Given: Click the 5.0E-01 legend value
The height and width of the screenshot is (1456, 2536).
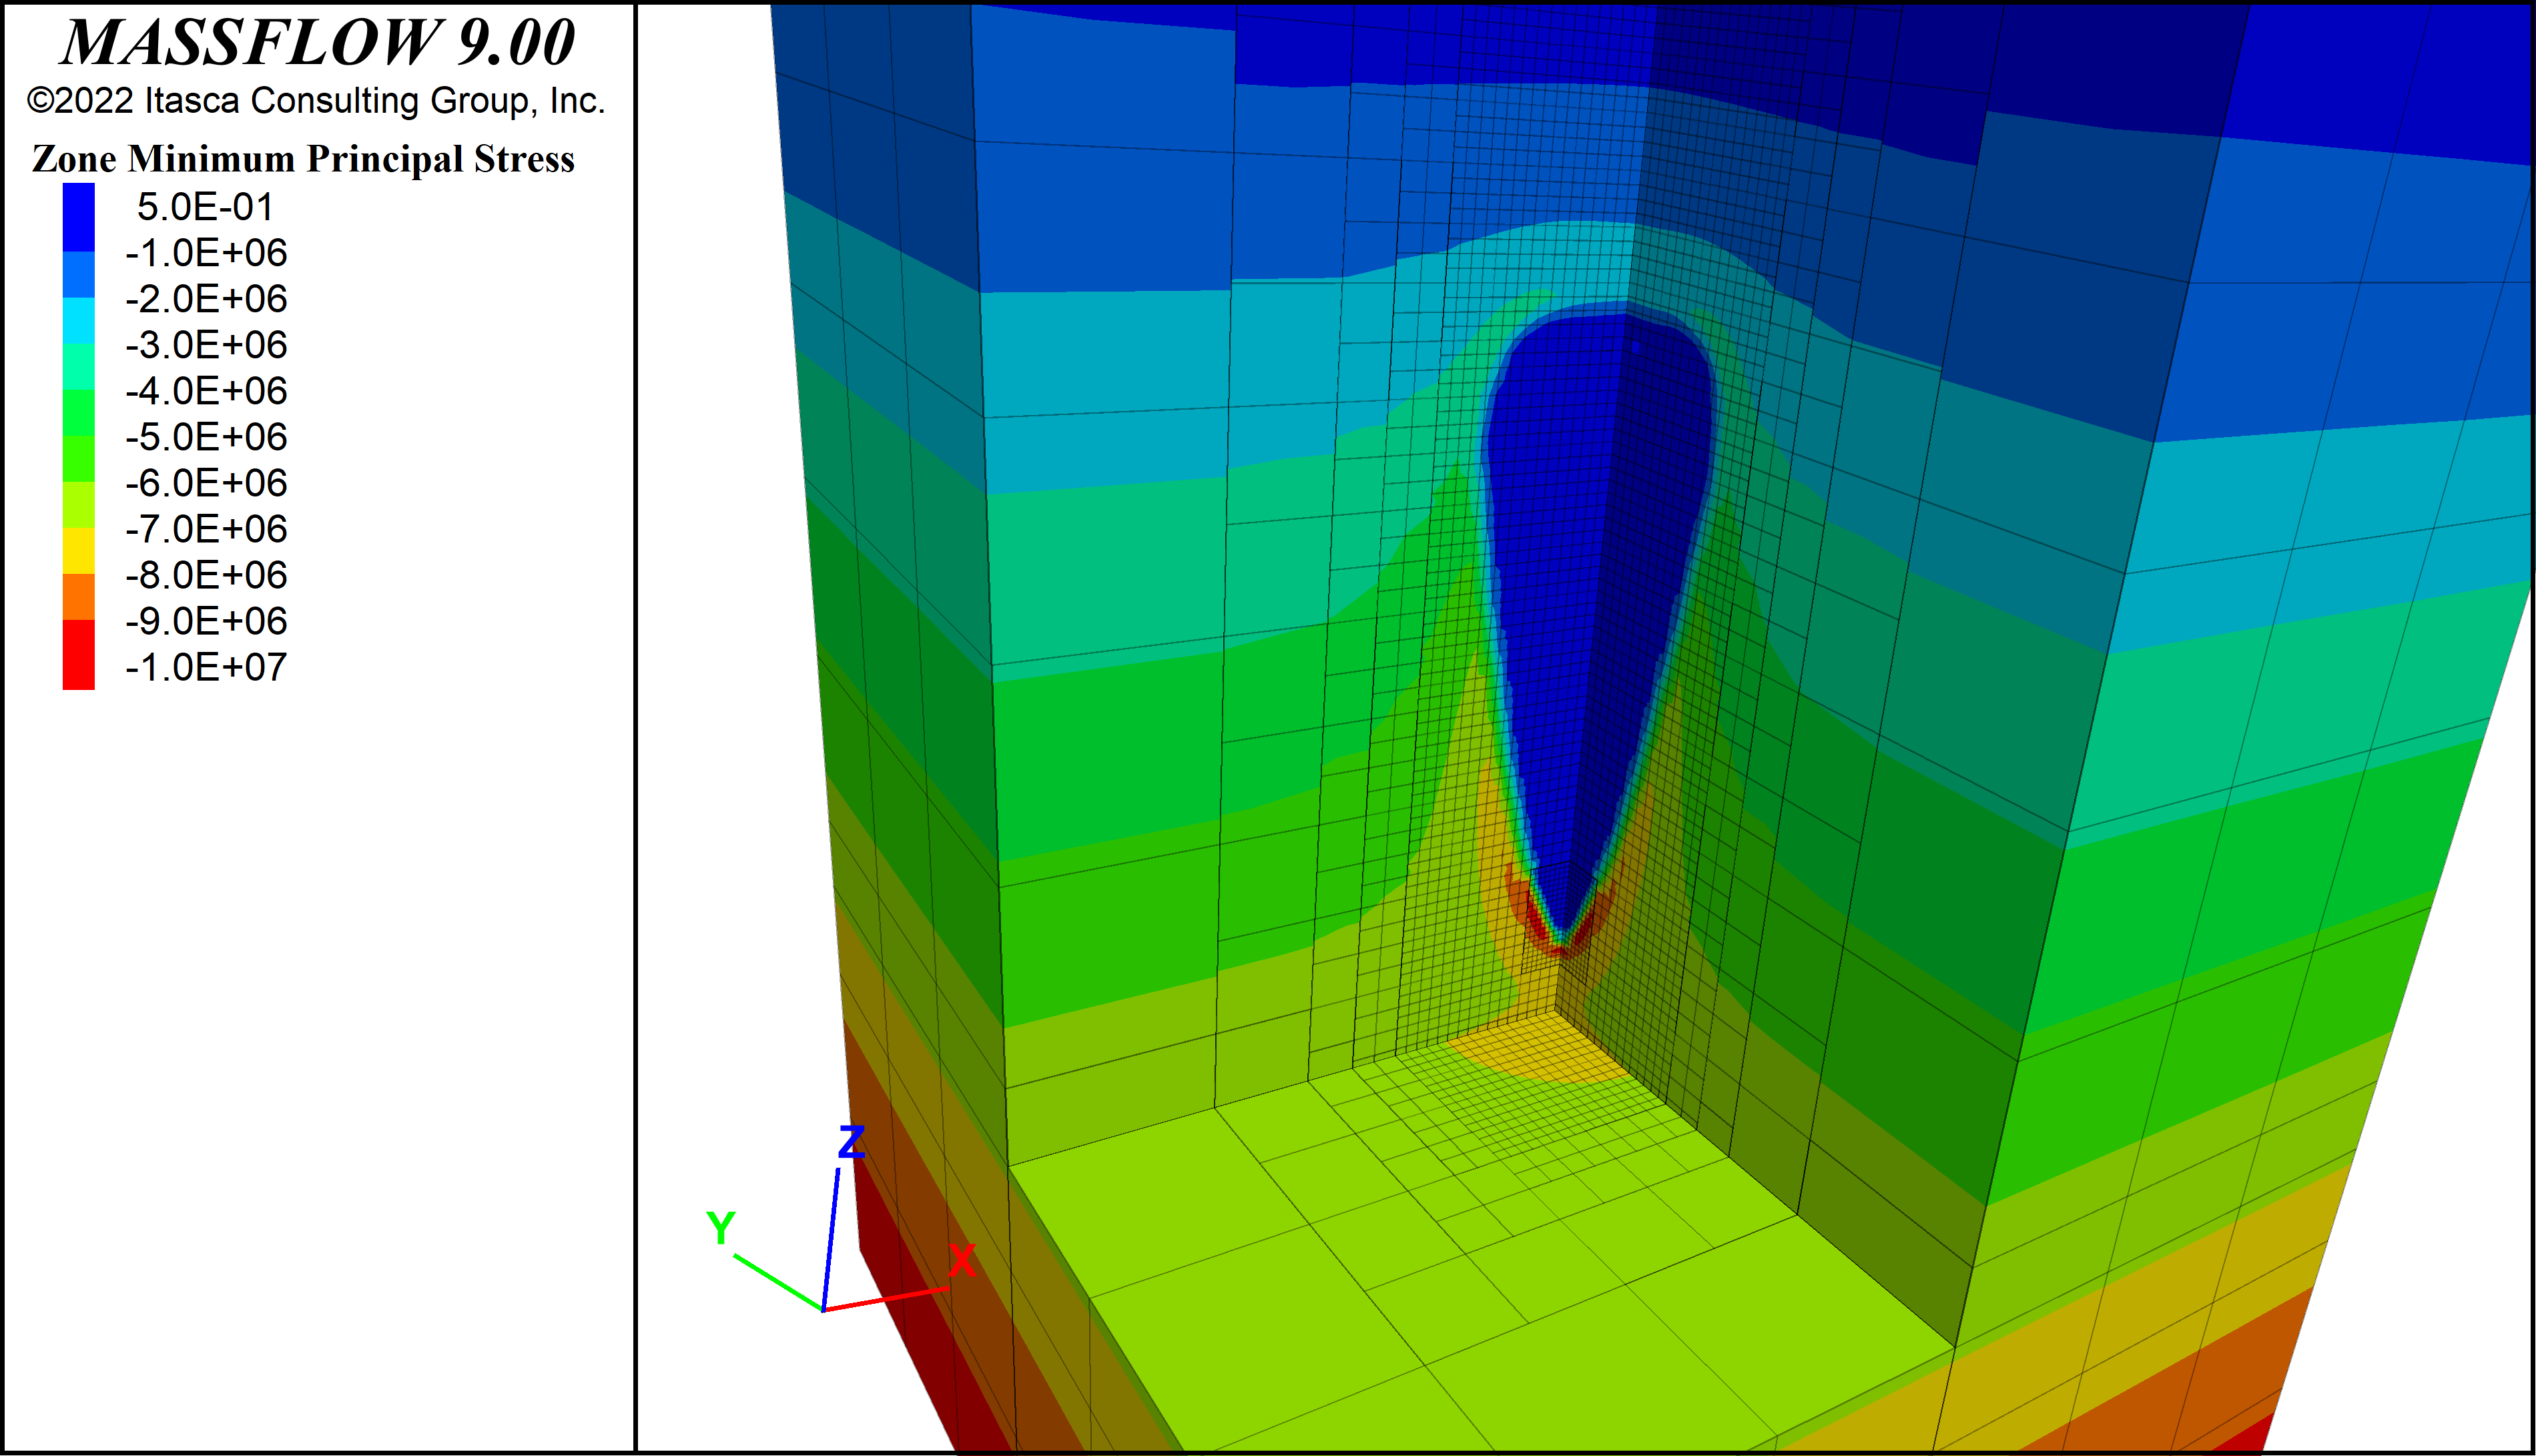Looking at the screenshot, I should [205, 207].
